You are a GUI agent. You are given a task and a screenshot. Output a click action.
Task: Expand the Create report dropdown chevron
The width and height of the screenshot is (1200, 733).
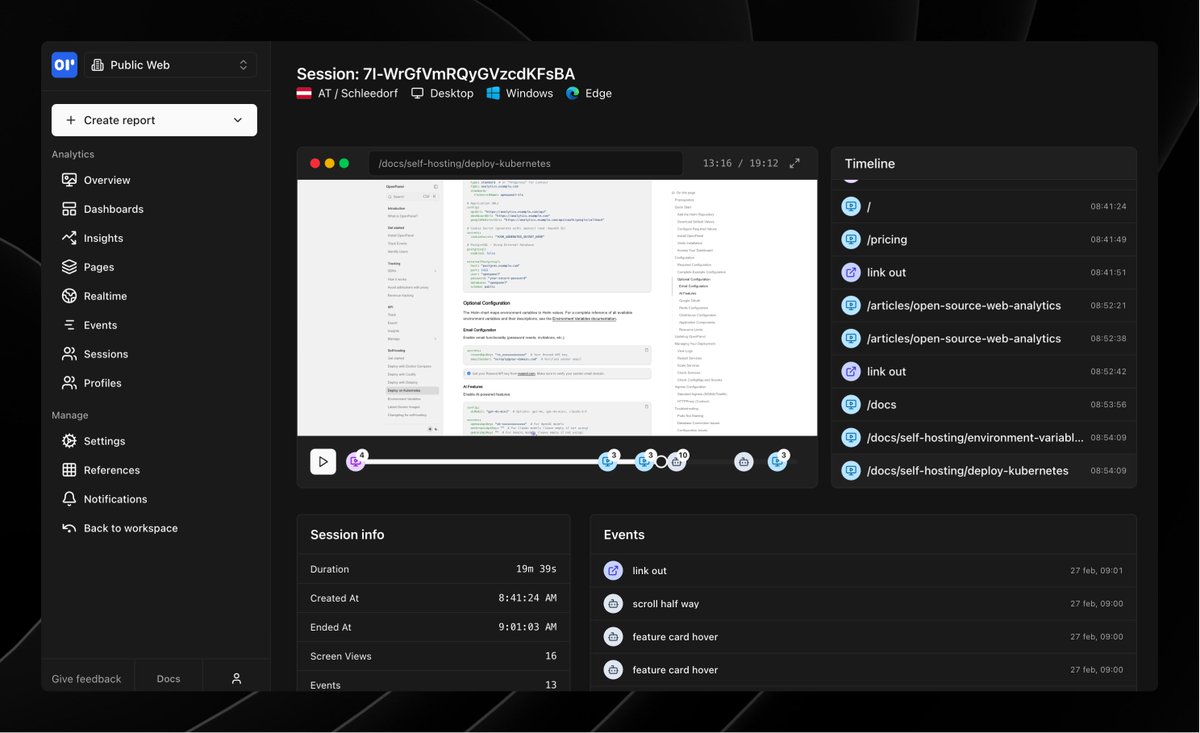click(x=237, y=120)
